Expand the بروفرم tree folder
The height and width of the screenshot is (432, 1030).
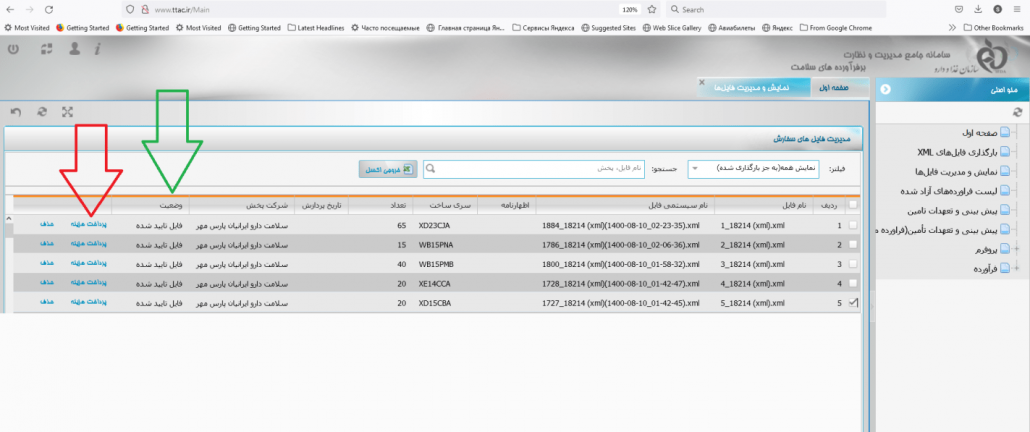[1017, 249]
